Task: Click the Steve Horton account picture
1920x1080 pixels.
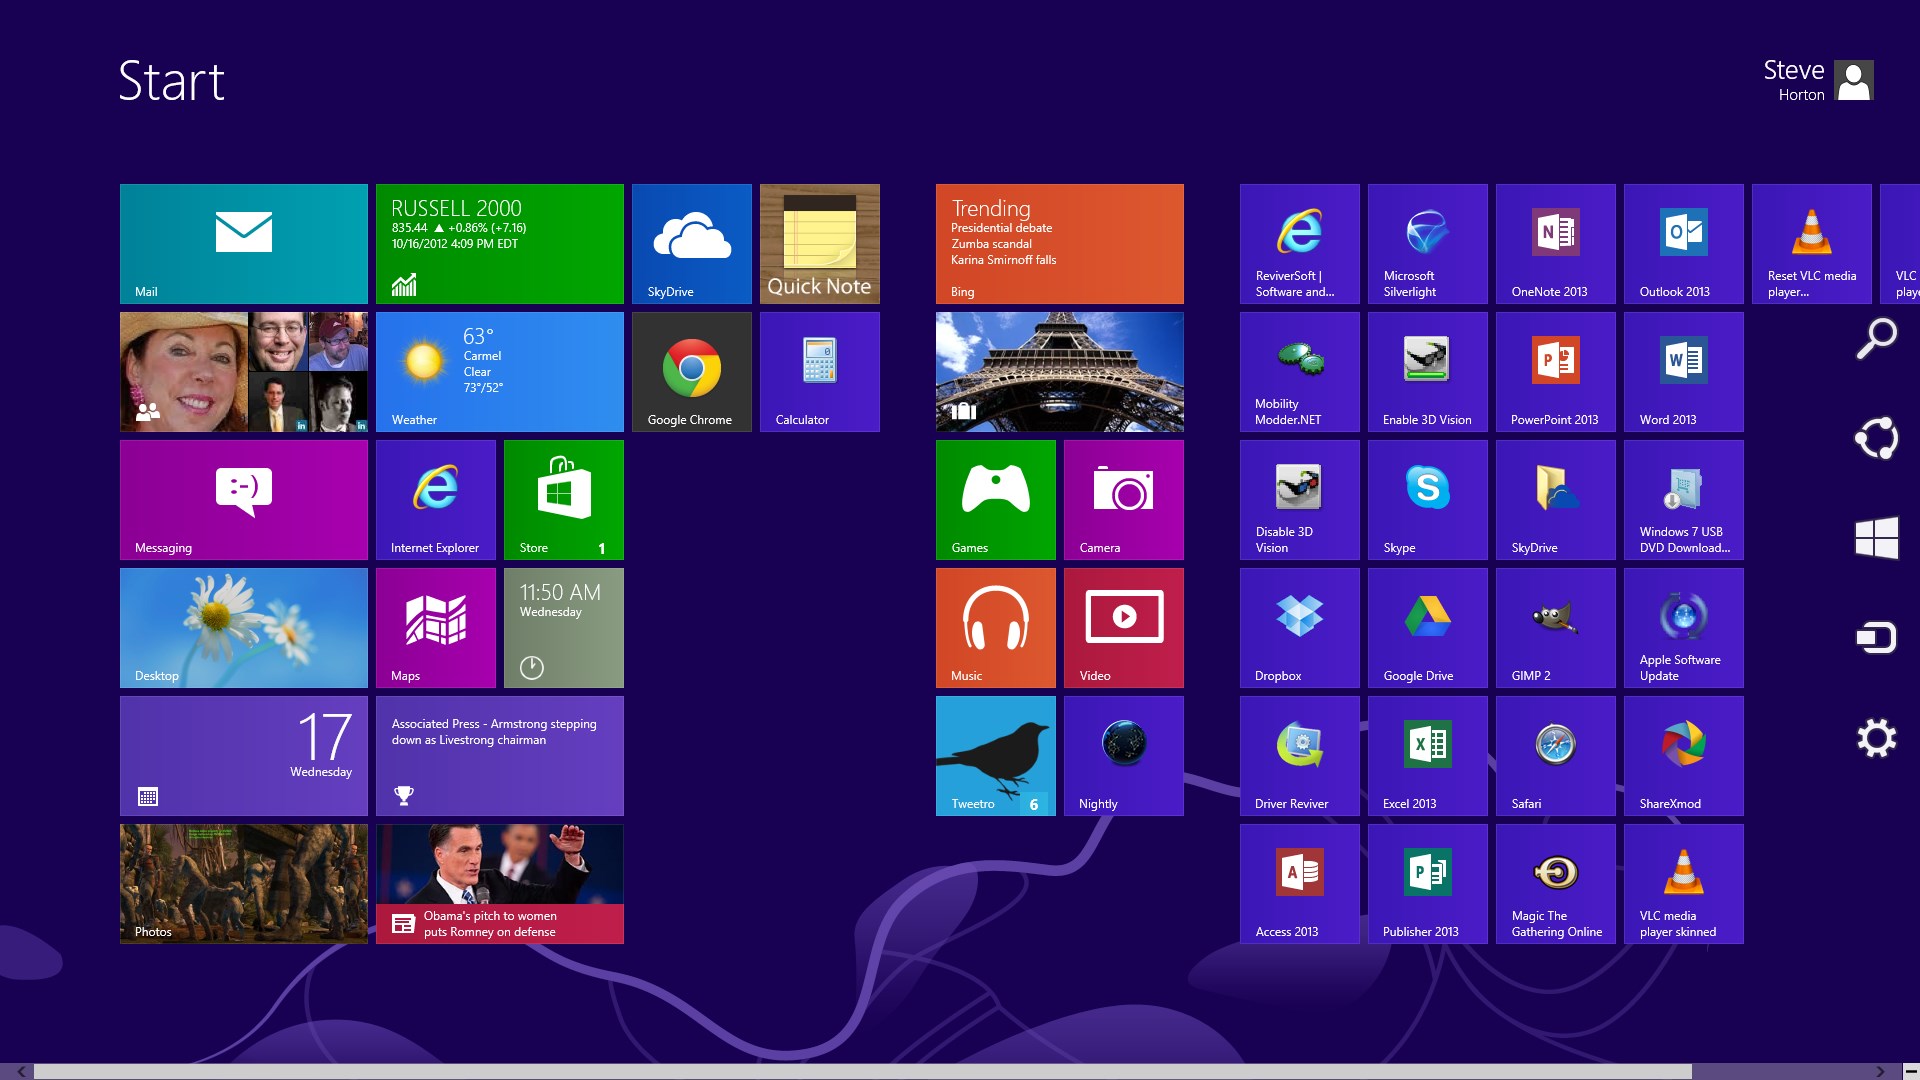Action: click(x=1854, y=80)
